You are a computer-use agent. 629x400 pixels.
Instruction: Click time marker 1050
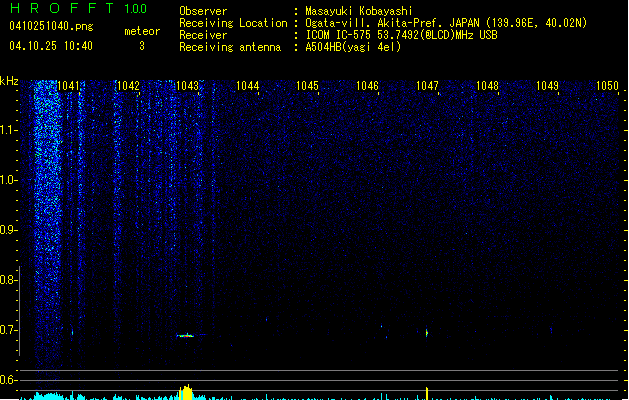tap(607, 86)
